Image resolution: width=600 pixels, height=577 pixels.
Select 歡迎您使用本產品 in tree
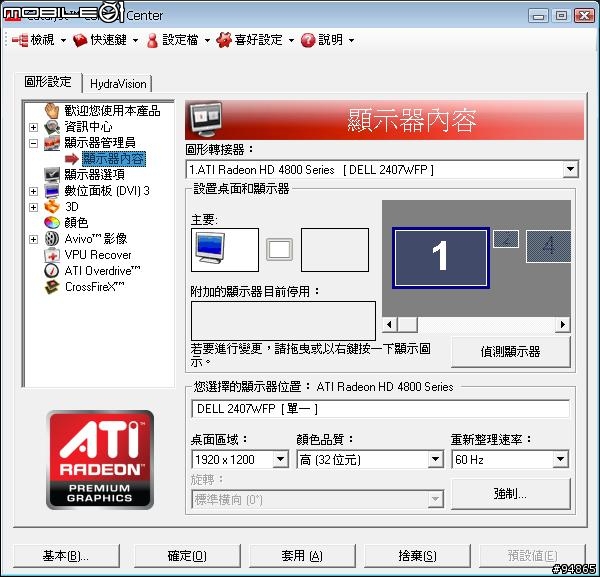point(112,111)
